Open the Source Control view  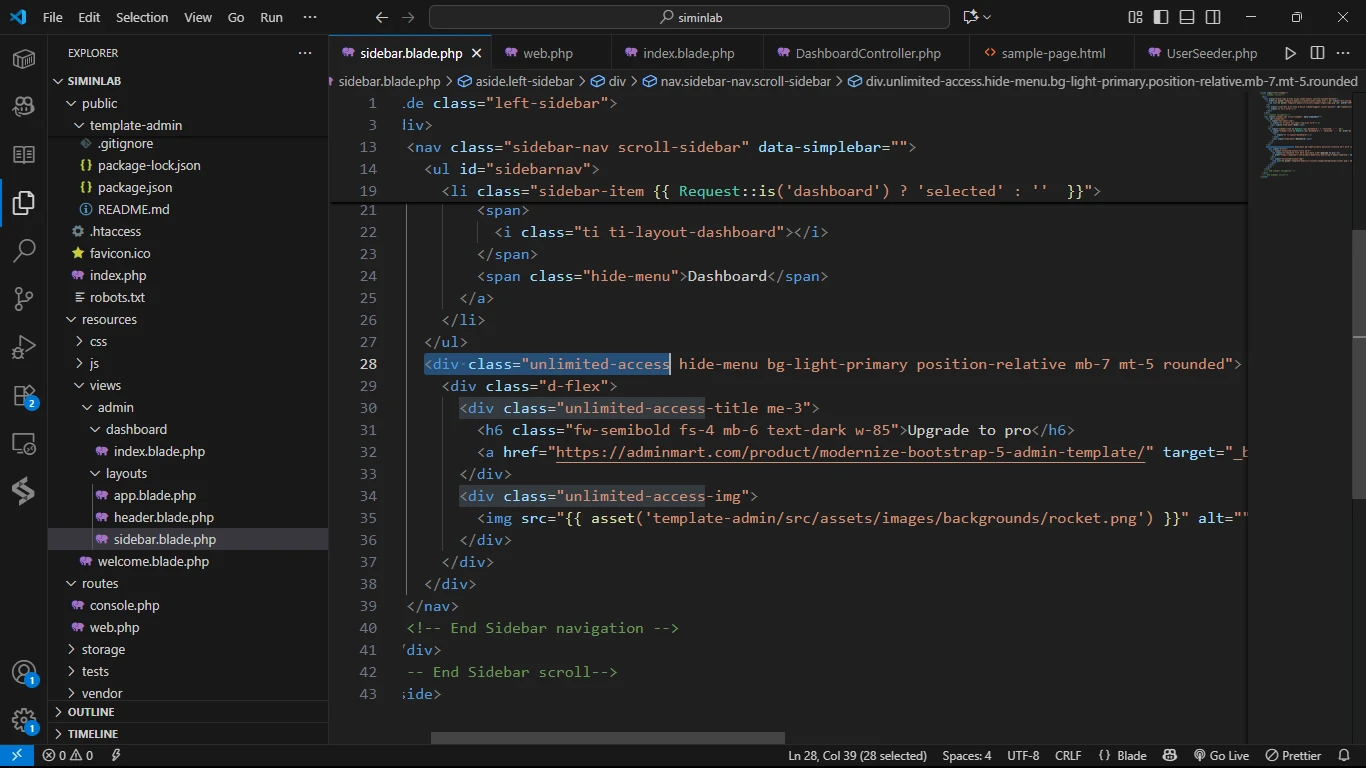[x=24, y=299]
